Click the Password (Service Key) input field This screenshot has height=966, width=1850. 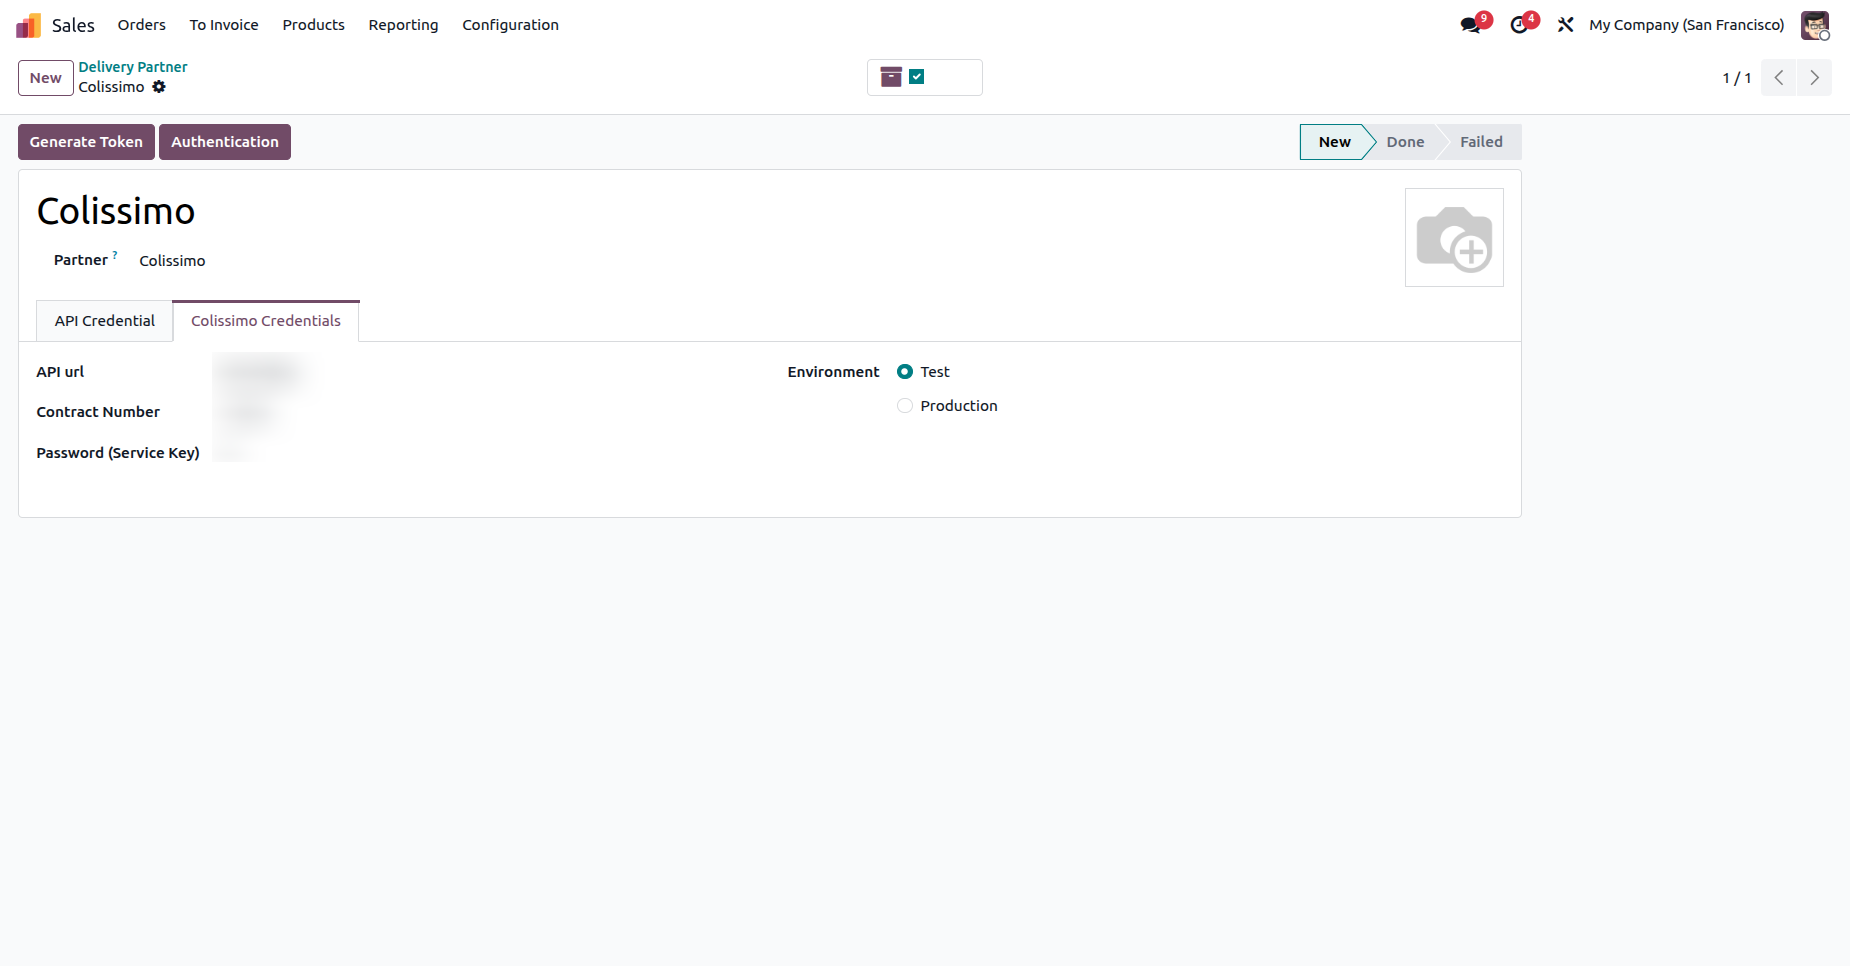tap(236, 453)
